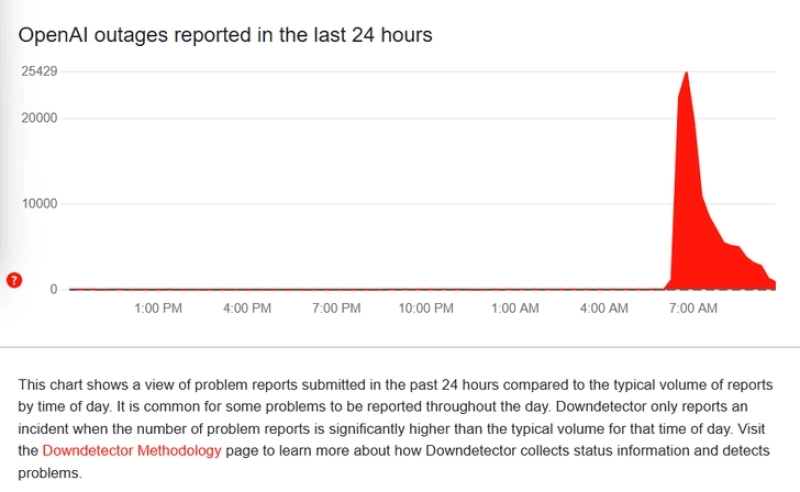Click the chart title about OpenAI outages
This screenshot has height=492, width=800.
click(225, 35)
